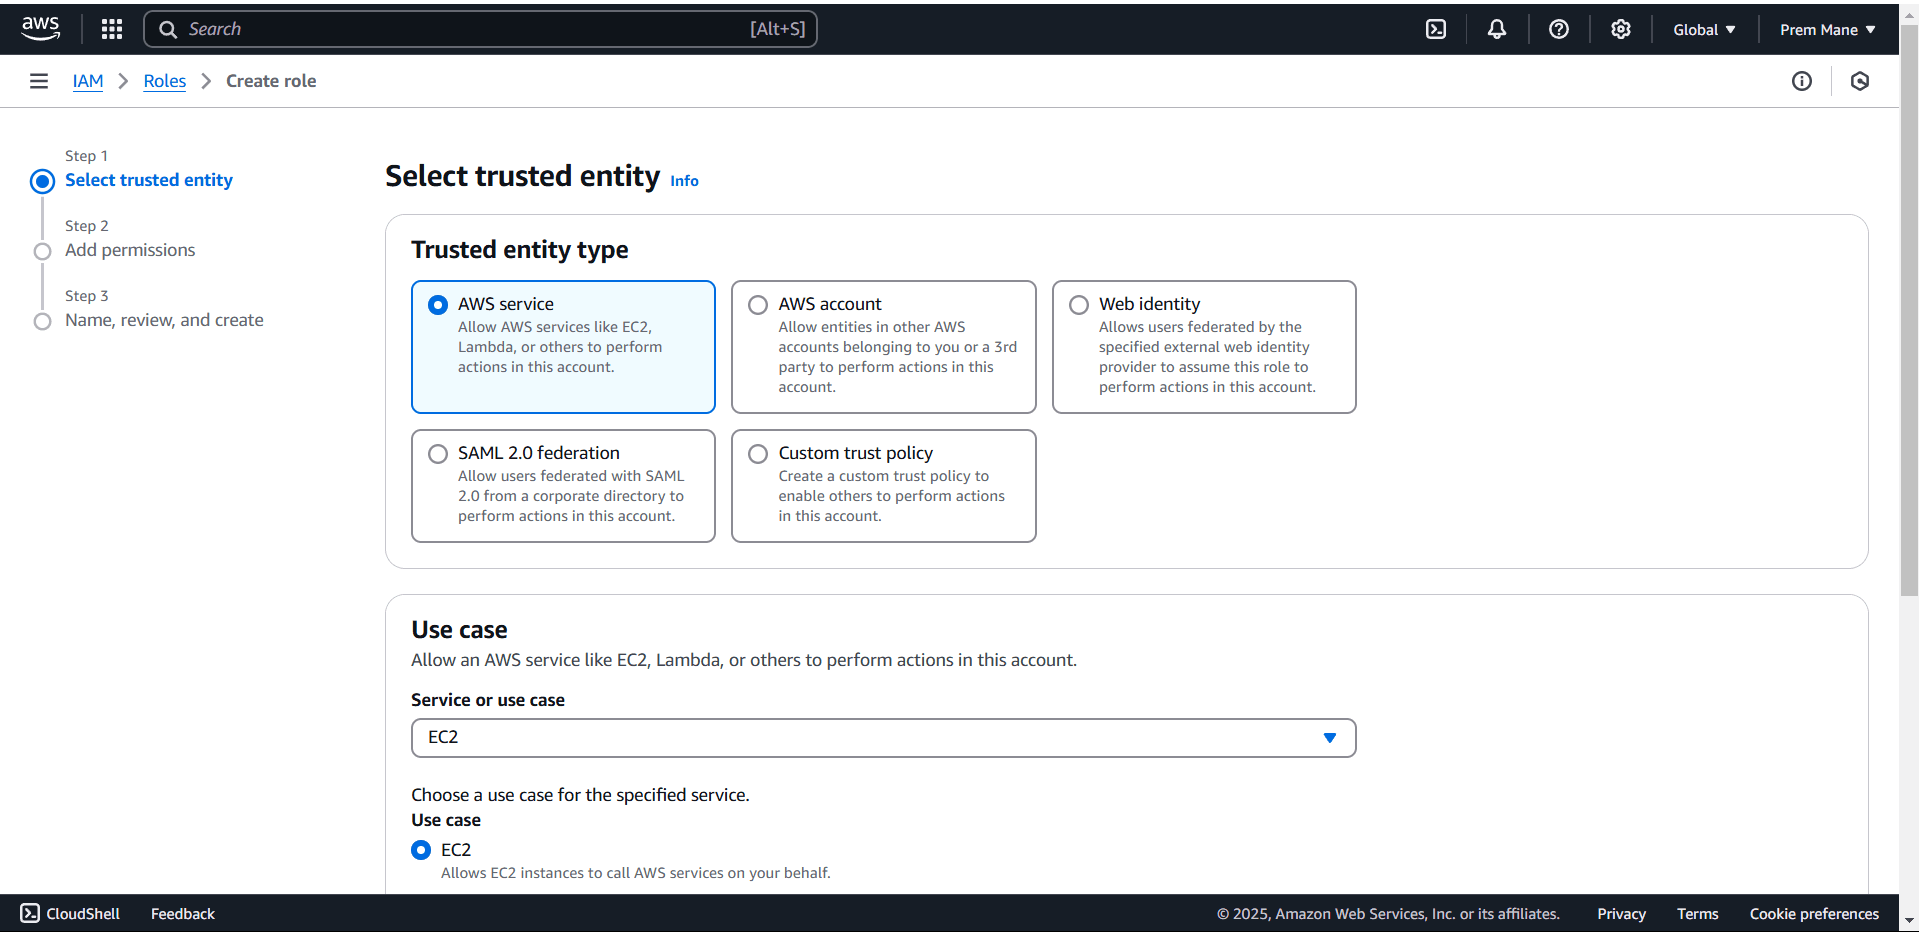The image size is (1919, 932).
Task: Click "Allows EC2 instances to call AWS services" text
Action: (x=636, y=873)
